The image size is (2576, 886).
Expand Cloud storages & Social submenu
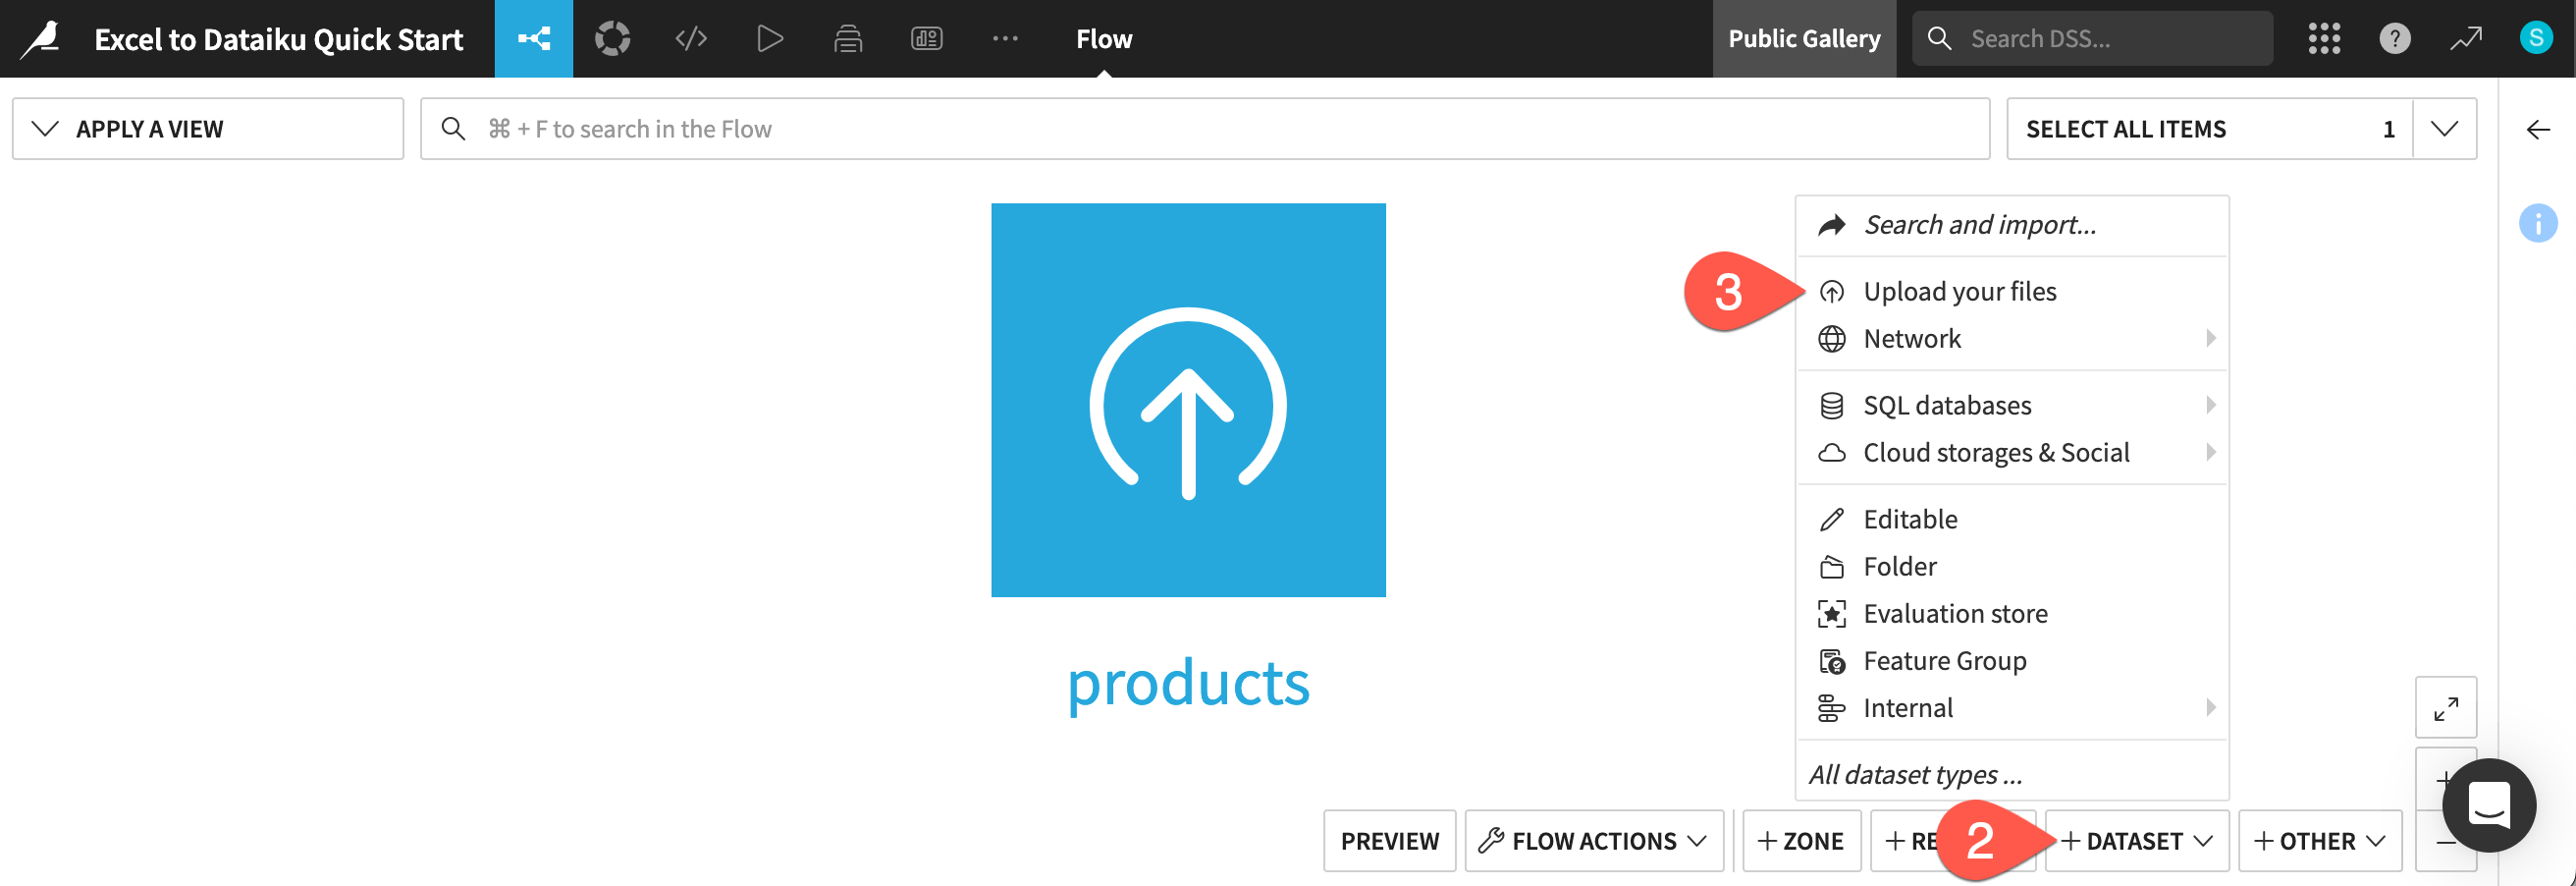point(2012,453)
